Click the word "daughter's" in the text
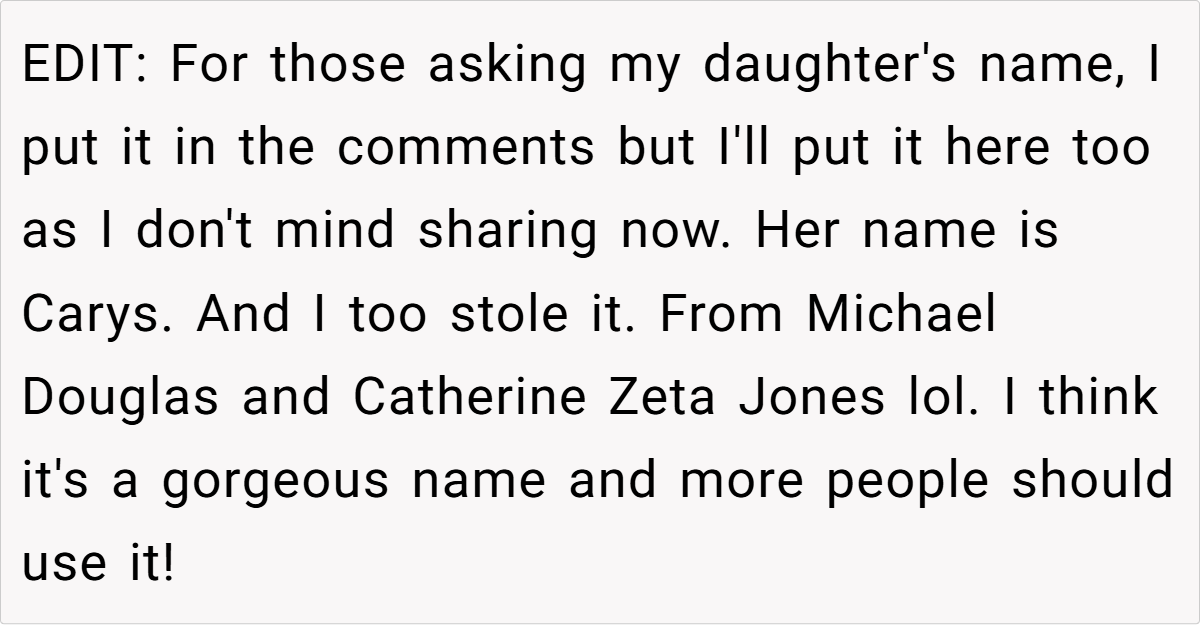1200x625 pixels. 832,66
